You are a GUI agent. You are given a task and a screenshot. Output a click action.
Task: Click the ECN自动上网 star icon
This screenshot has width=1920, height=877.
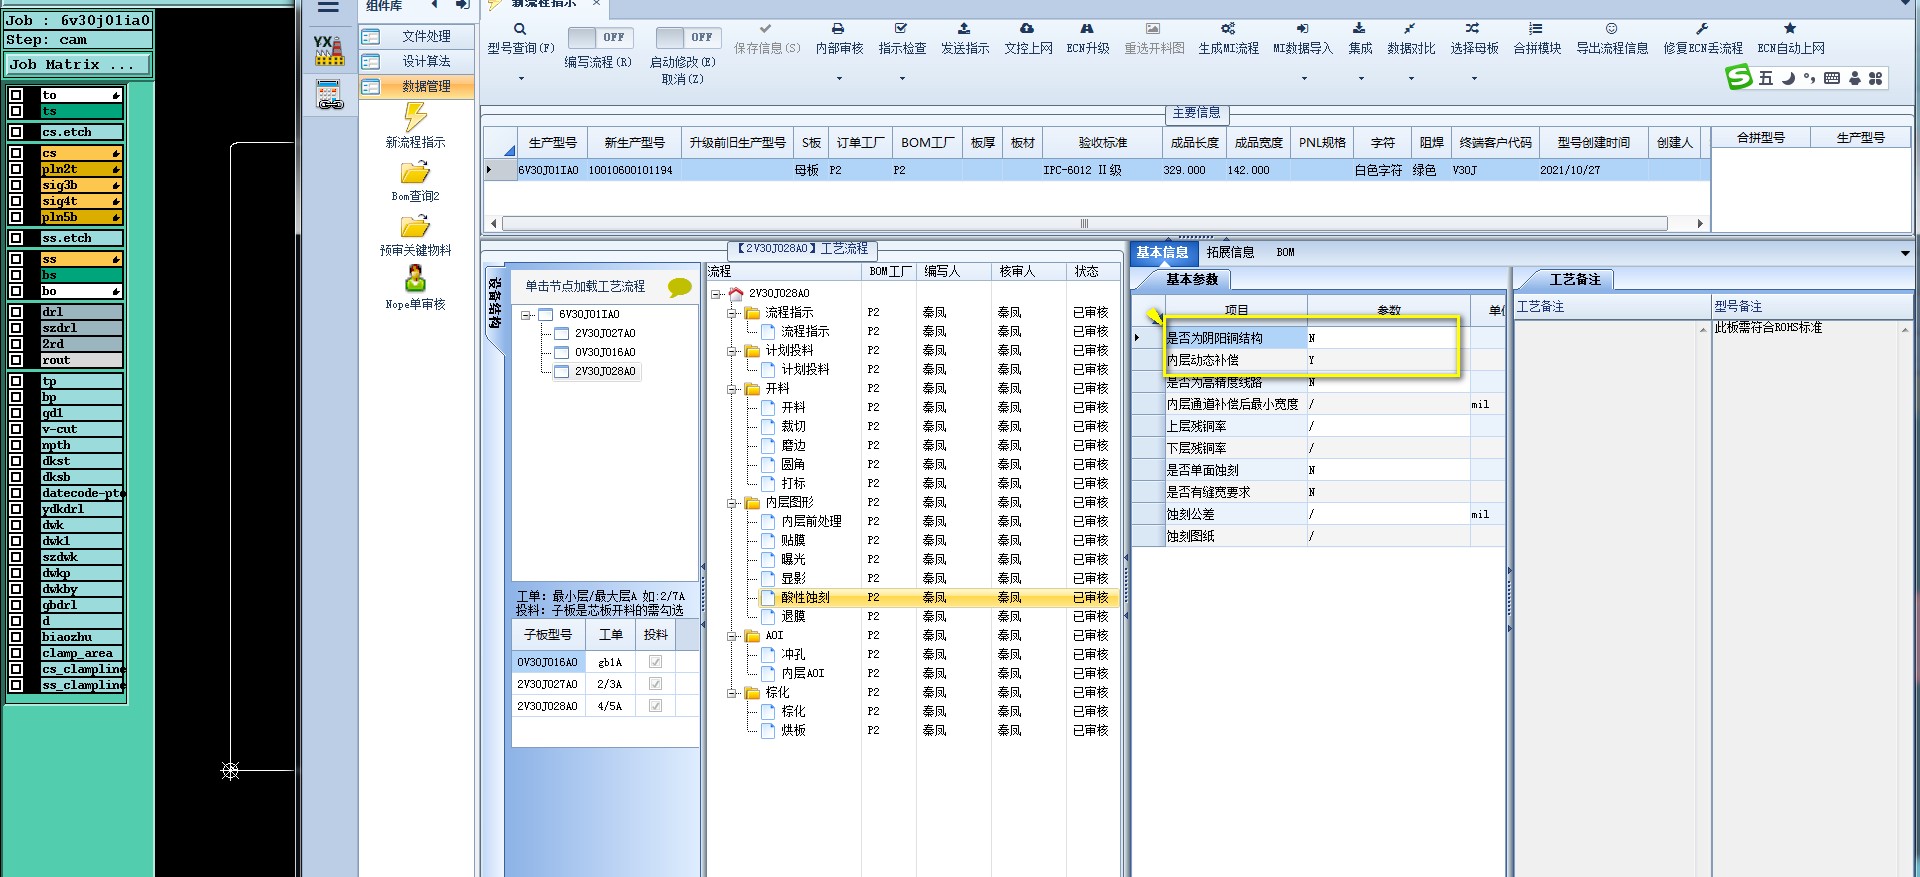pos(1790,29)
